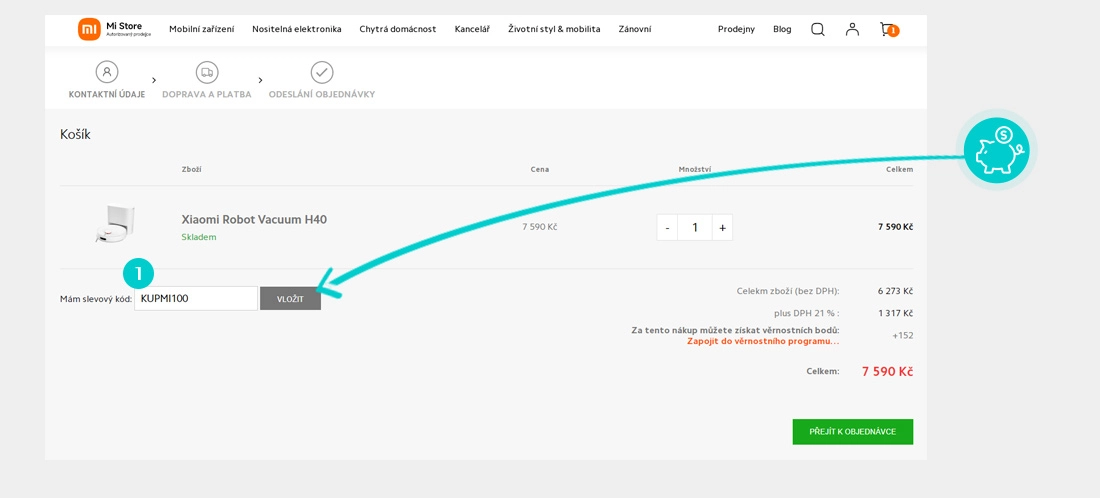The width and height of the screenshot is (1100, 498).
Task: Open Životní styl & mobilita menu
Action: (554, 29)
